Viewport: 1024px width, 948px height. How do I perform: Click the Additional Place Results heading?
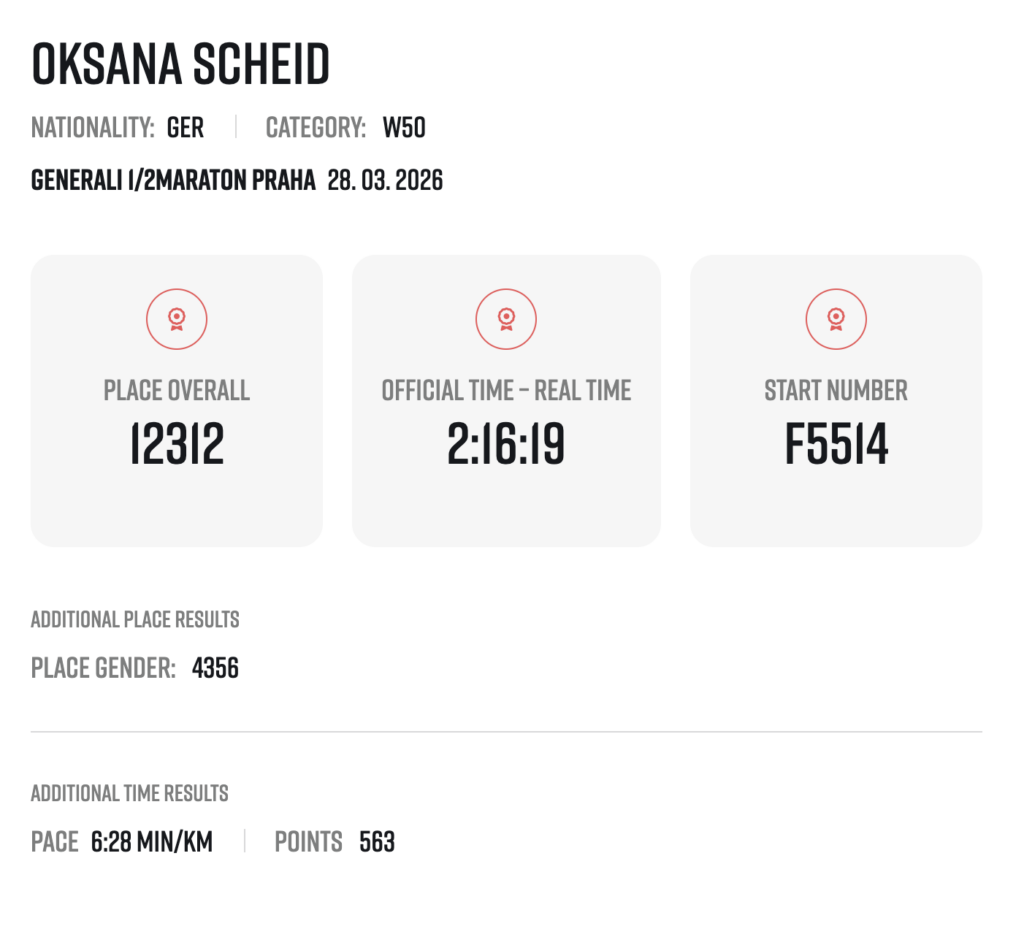(x=135, y=620)
